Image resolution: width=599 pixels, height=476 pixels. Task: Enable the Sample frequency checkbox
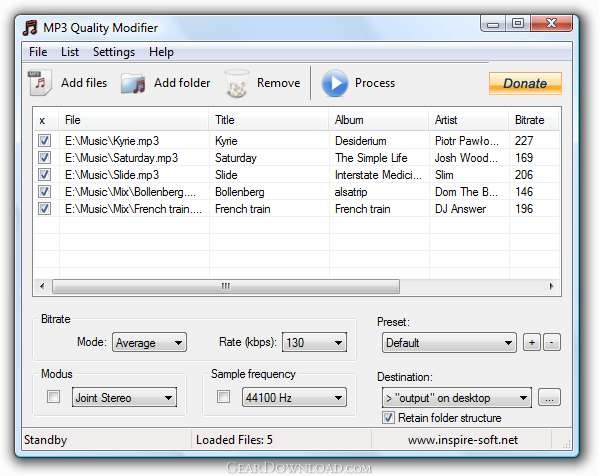coord(223,397)
